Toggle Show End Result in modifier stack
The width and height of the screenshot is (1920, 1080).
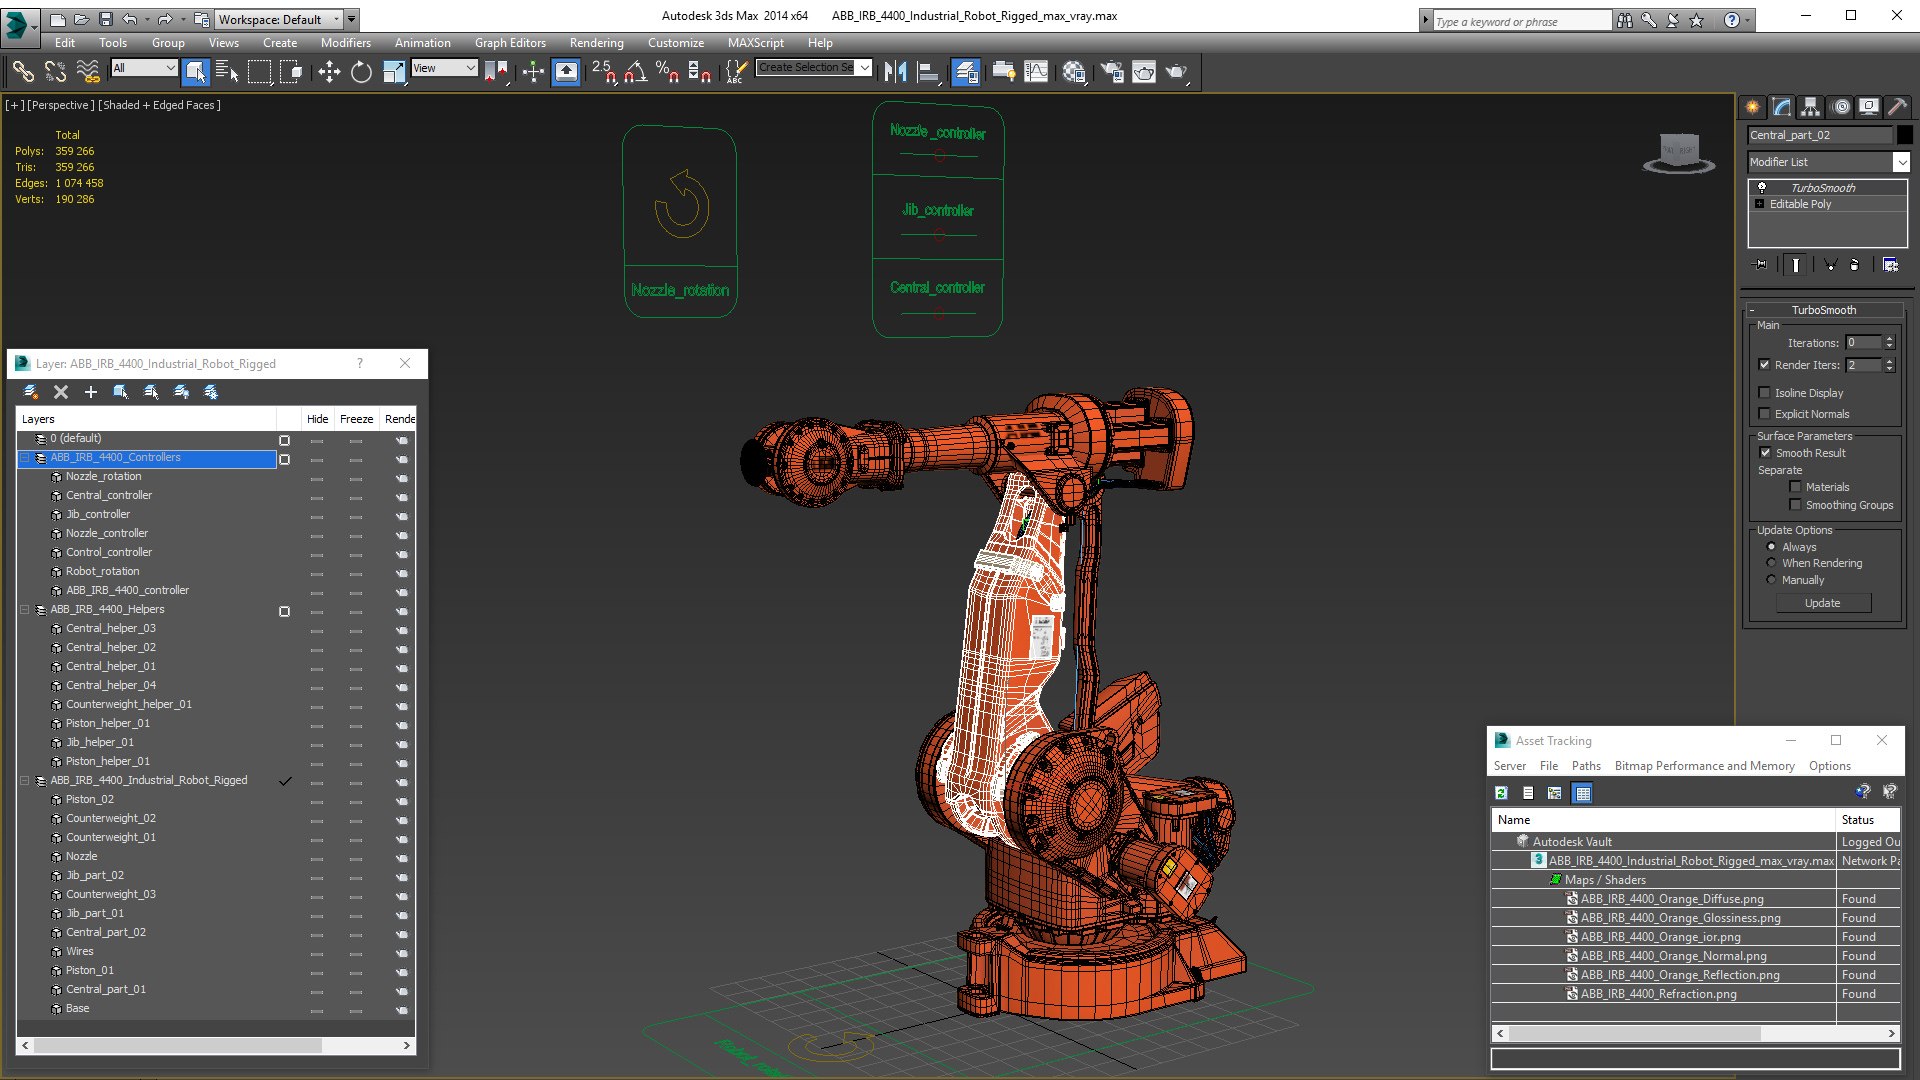pos(1796,265)
